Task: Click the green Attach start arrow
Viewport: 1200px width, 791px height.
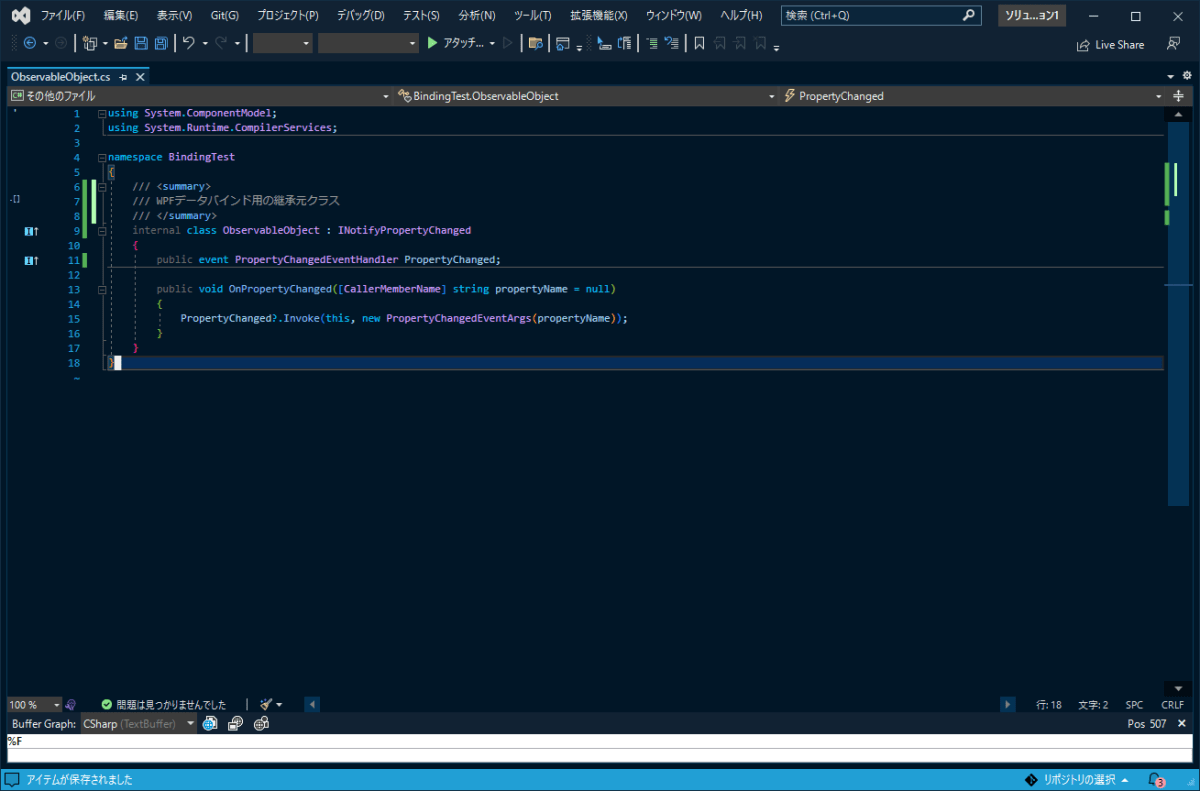Action: tap(432, 43)
